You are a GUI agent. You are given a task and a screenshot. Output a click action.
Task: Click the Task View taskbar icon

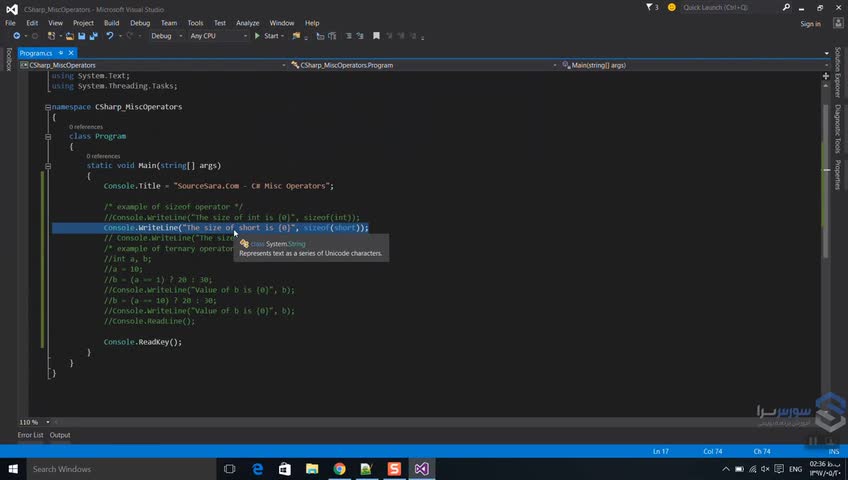pos(230,469)
